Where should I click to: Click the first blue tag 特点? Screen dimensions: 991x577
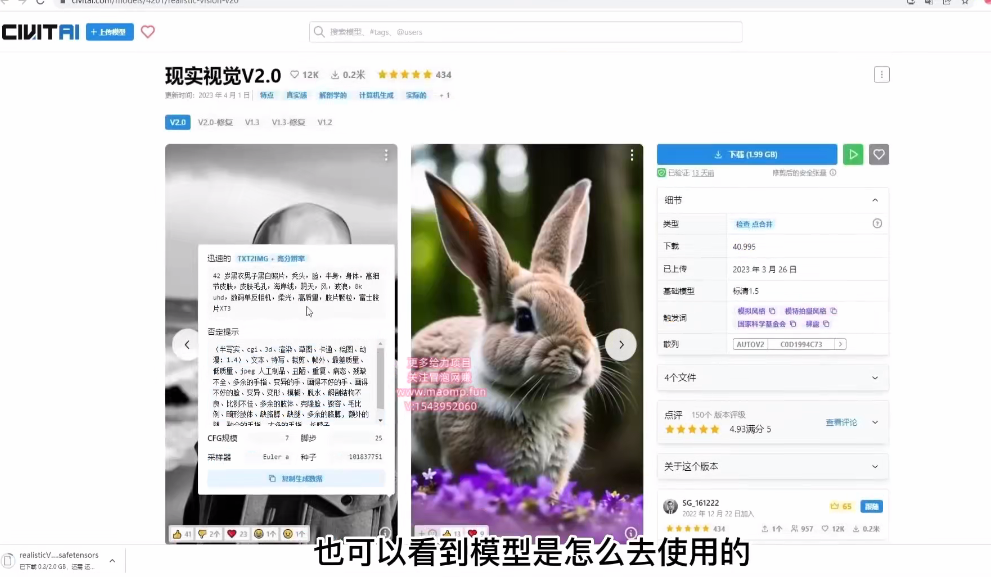pos(267,95)
